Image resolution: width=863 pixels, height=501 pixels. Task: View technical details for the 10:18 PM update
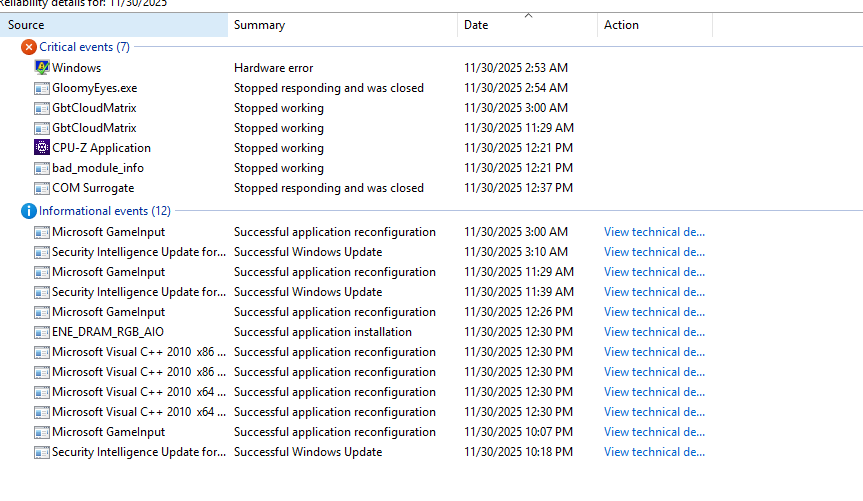654,452
